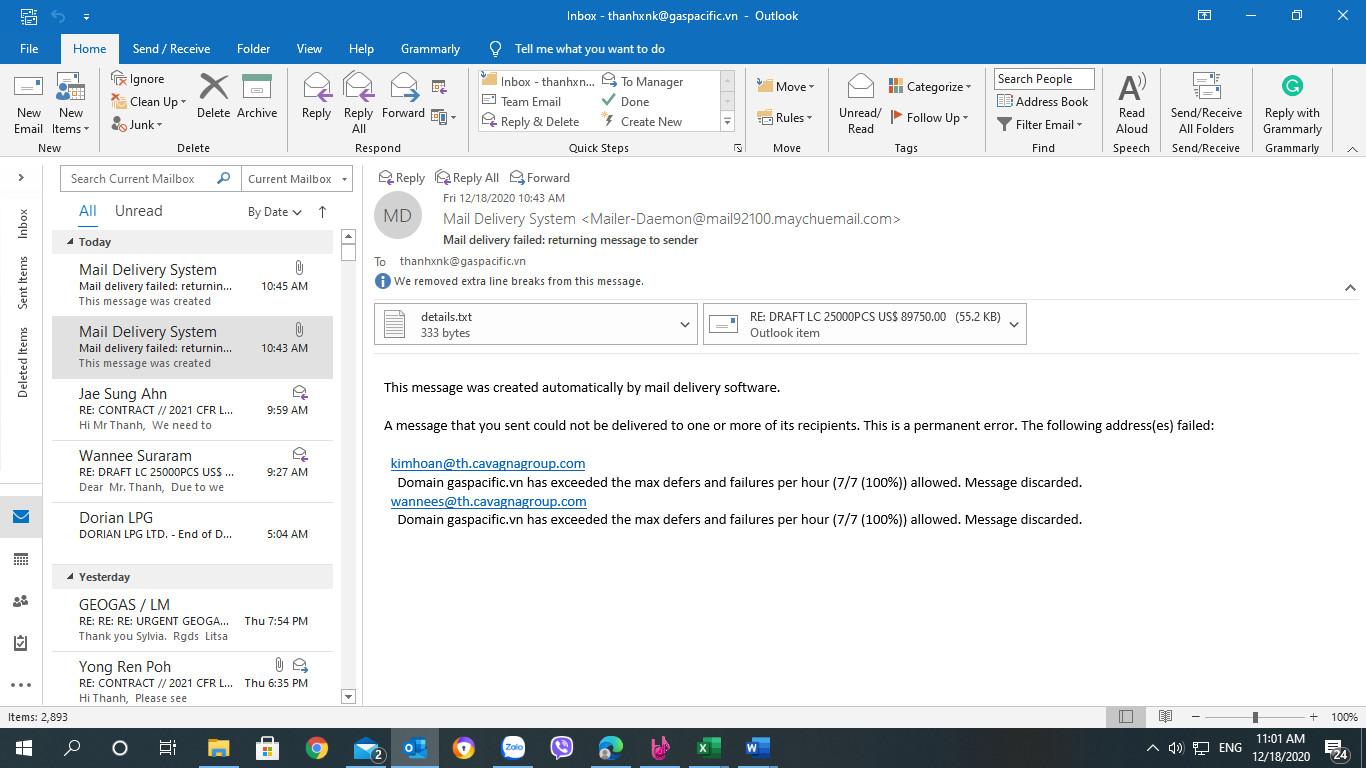Screen dimensions: 1366x768
Task: Open Google Chrome from the taskbar
Action: 316,748
